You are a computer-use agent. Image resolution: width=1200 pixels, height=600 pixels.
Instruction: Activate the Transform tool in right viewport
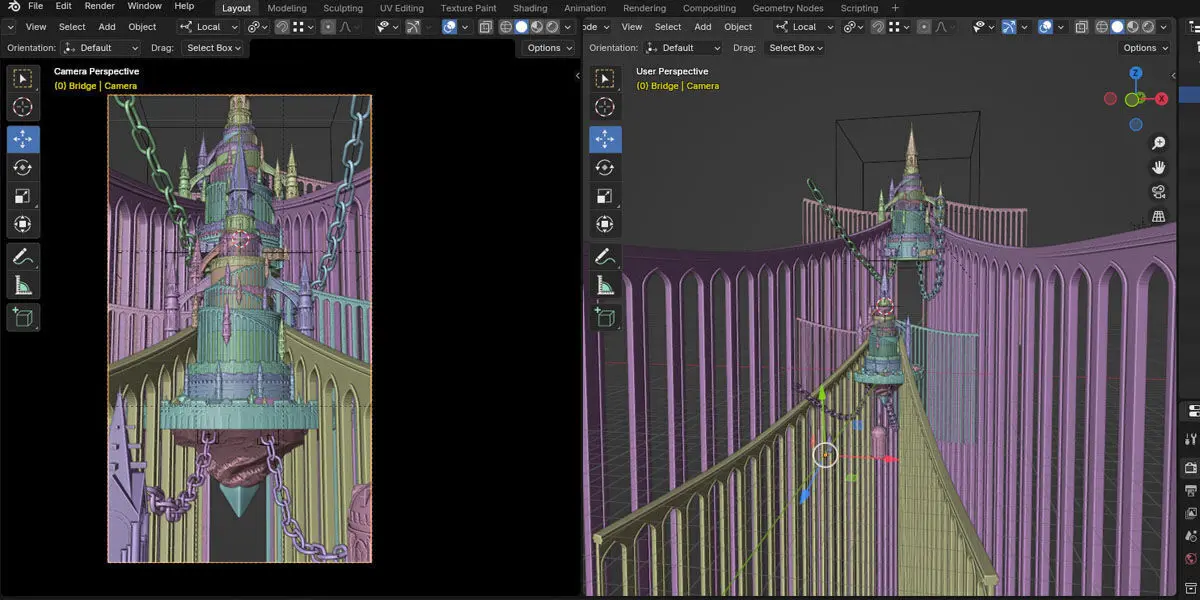click(x=605, y=224)
